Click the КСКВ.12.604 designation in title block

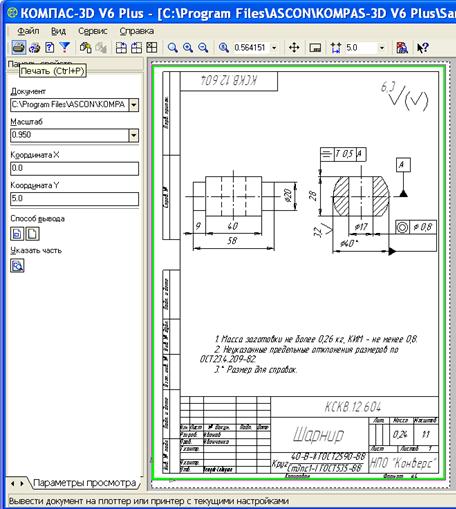coord(353,407)
